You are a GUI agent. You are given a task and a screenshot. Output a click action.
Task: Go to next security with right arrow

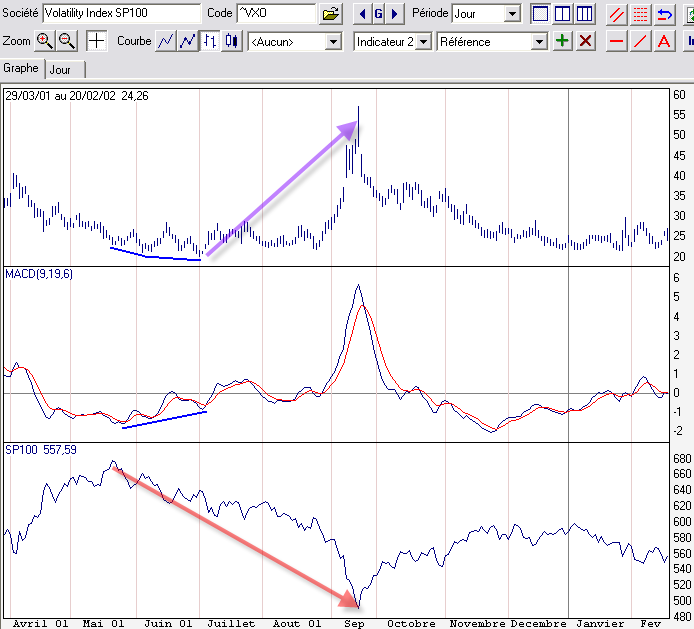point(394,14)
